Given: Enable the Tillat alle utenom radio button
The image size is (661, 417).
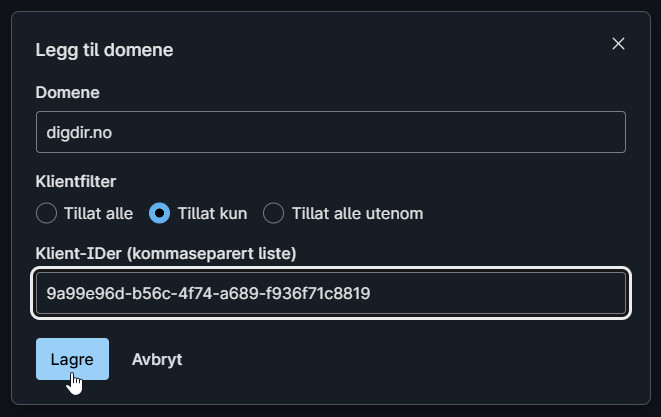Looking at the screenshot, I should pyautogui.click(x=274, y=213).
